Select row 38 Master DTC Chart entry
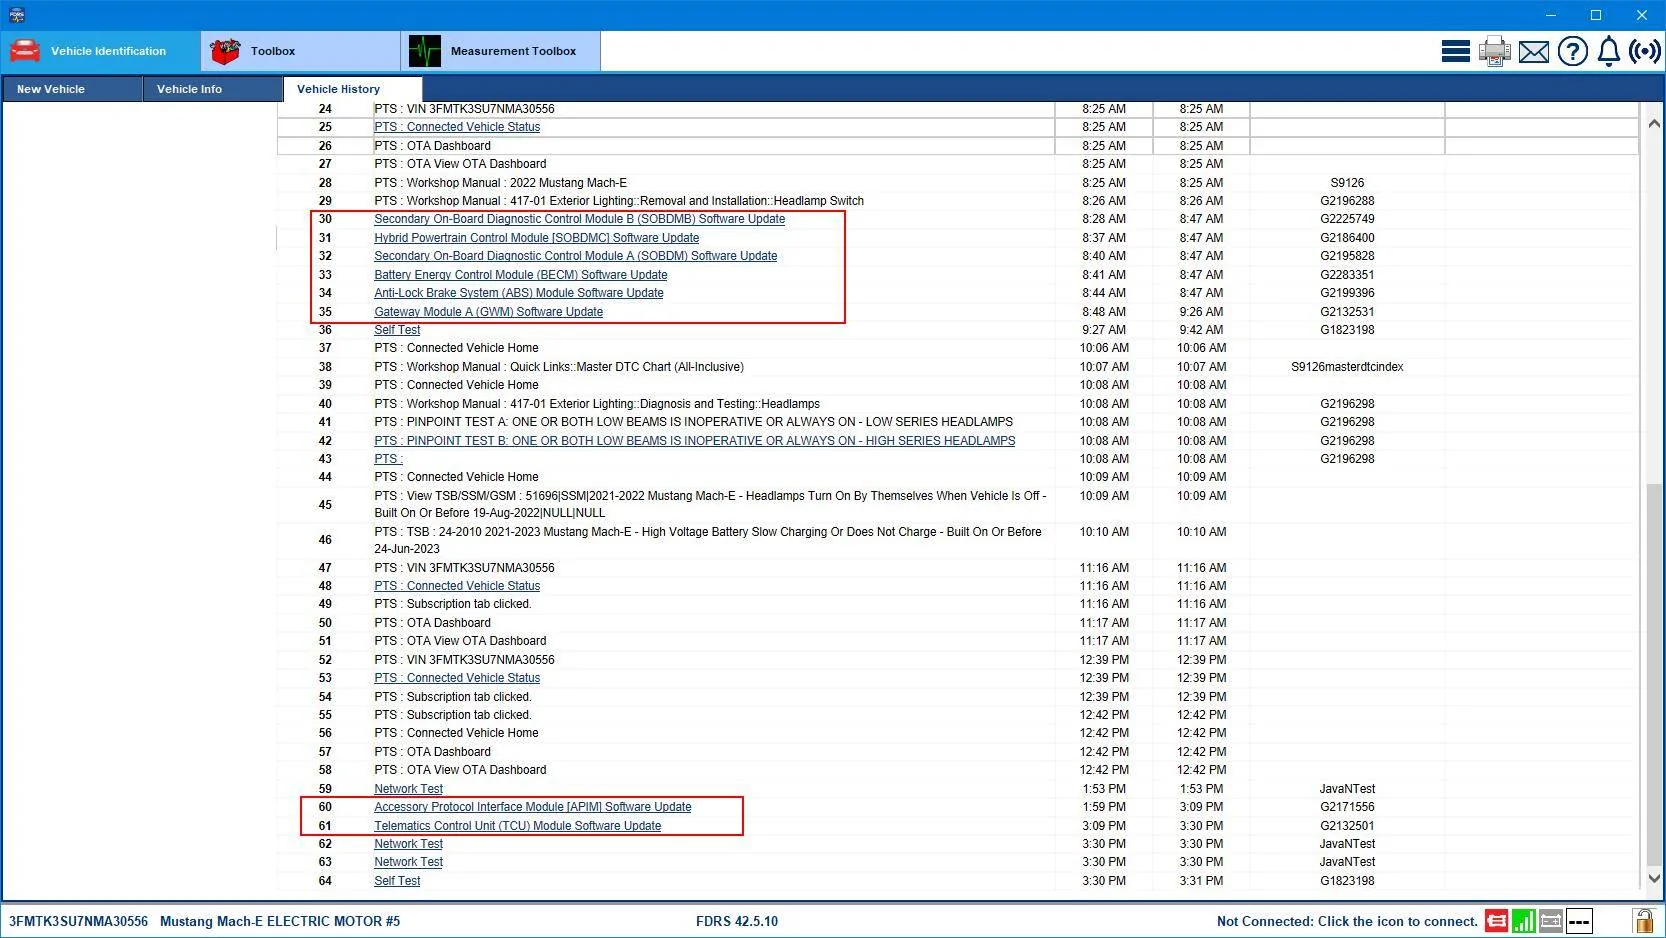Viewport: 1666px width, 938px height. (x=958, y=367)
